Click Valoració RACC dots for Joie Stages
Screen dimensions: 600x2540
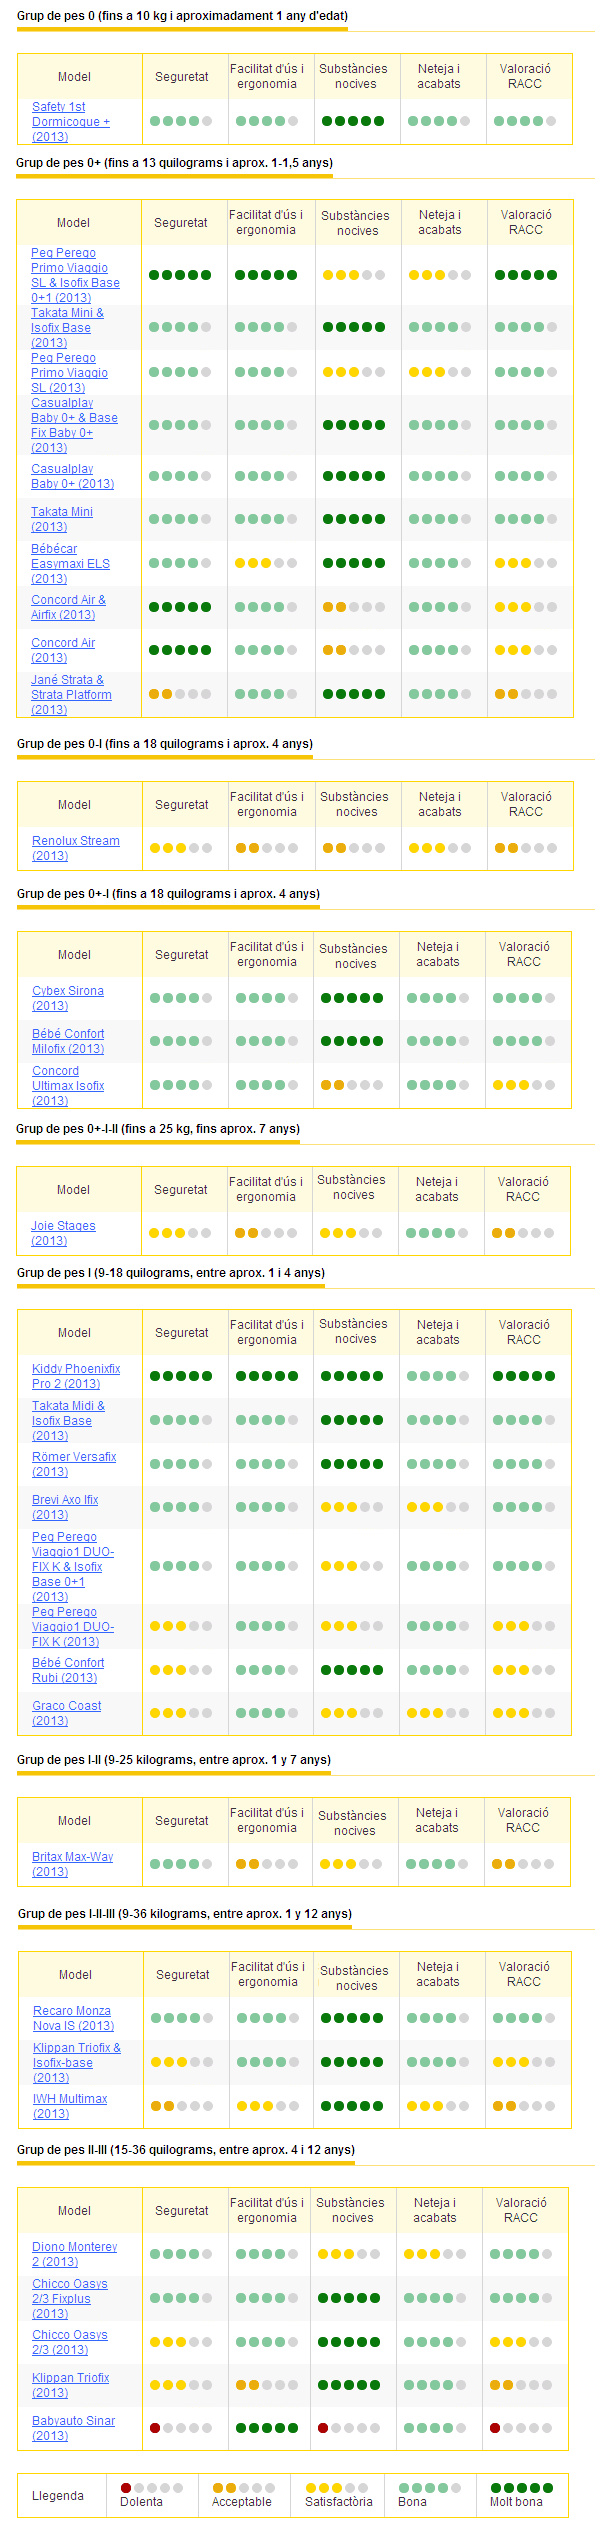523,1233
